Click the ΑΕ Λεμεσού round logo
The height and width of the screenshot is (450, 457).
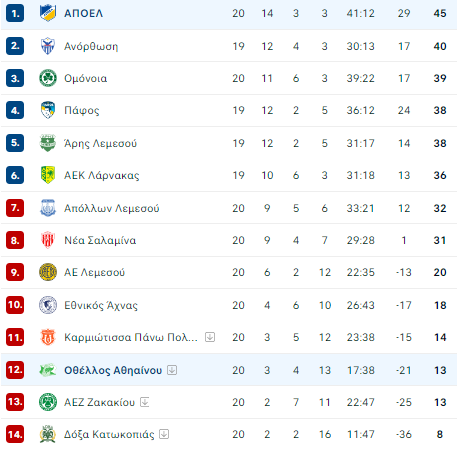point(48,272)
